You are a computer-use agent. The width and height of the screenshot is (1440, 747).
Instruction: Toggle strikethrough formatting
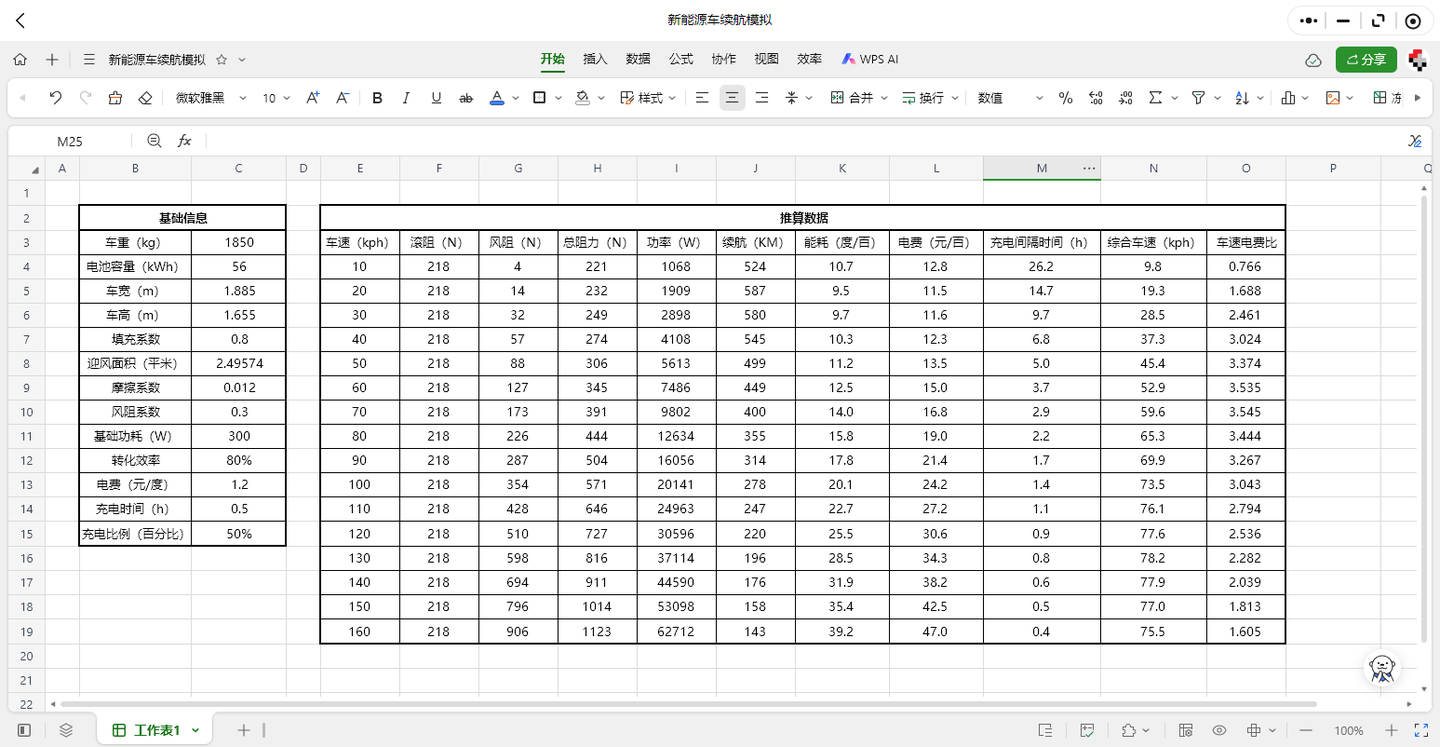[465, 98]
